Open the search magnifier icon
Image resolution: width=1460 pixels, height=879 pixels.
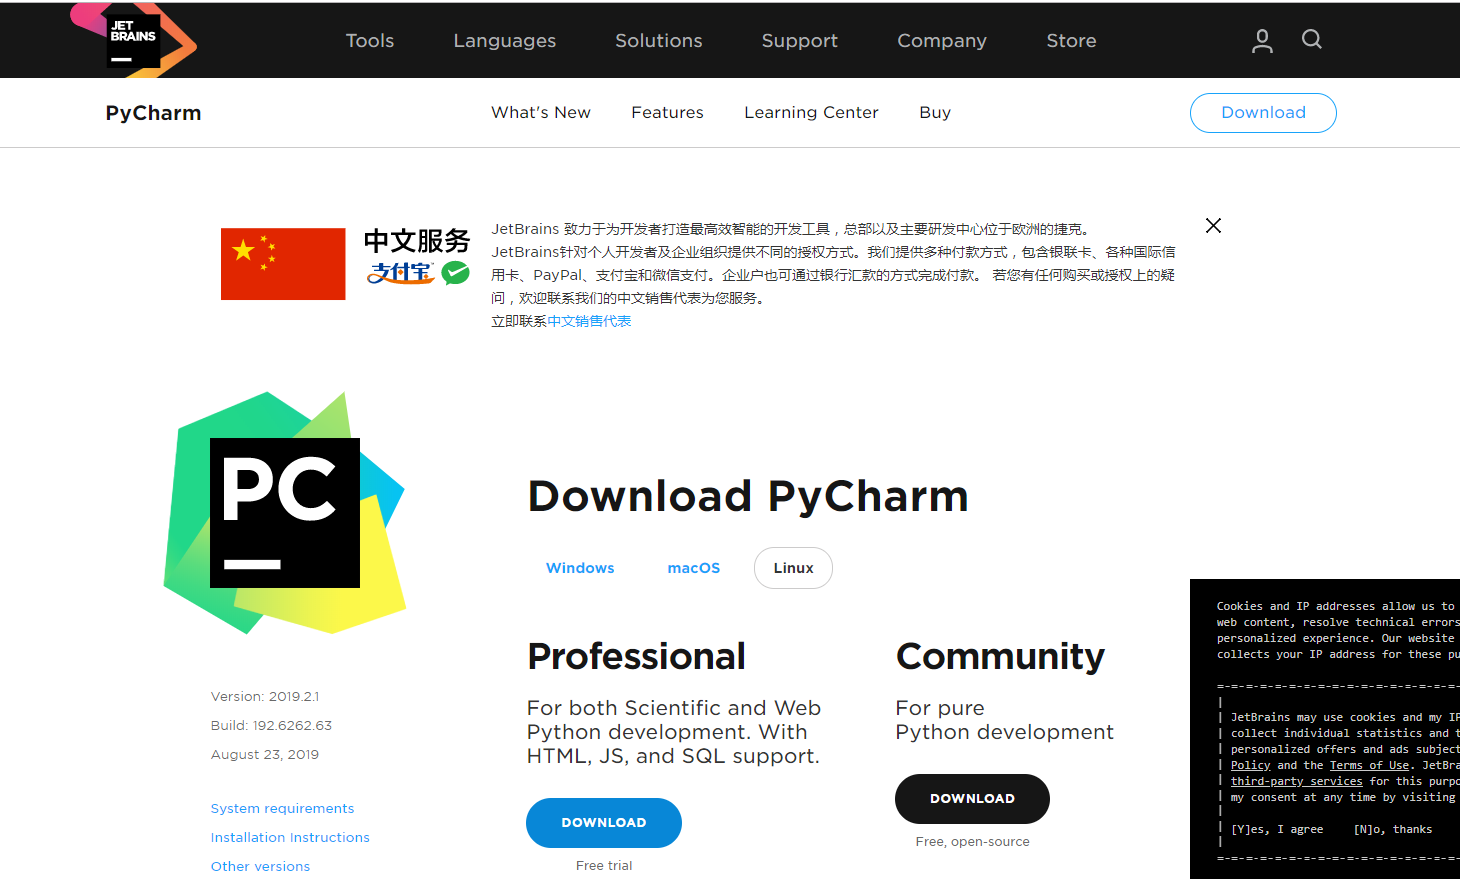1312,39
